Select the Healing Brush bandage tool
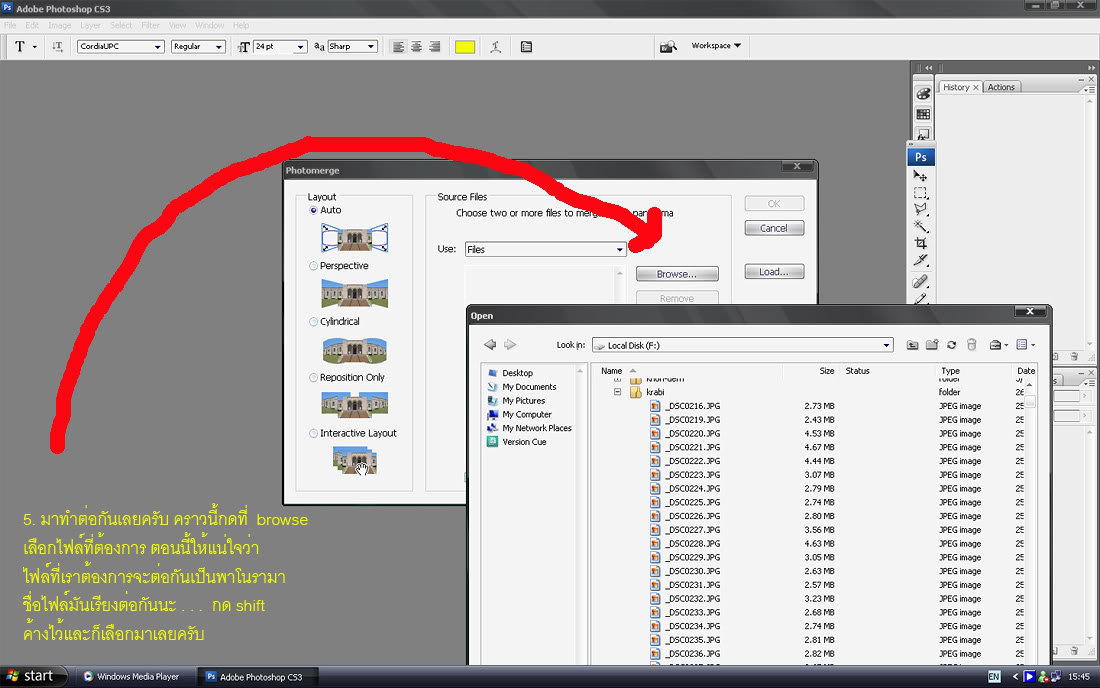 920,281
